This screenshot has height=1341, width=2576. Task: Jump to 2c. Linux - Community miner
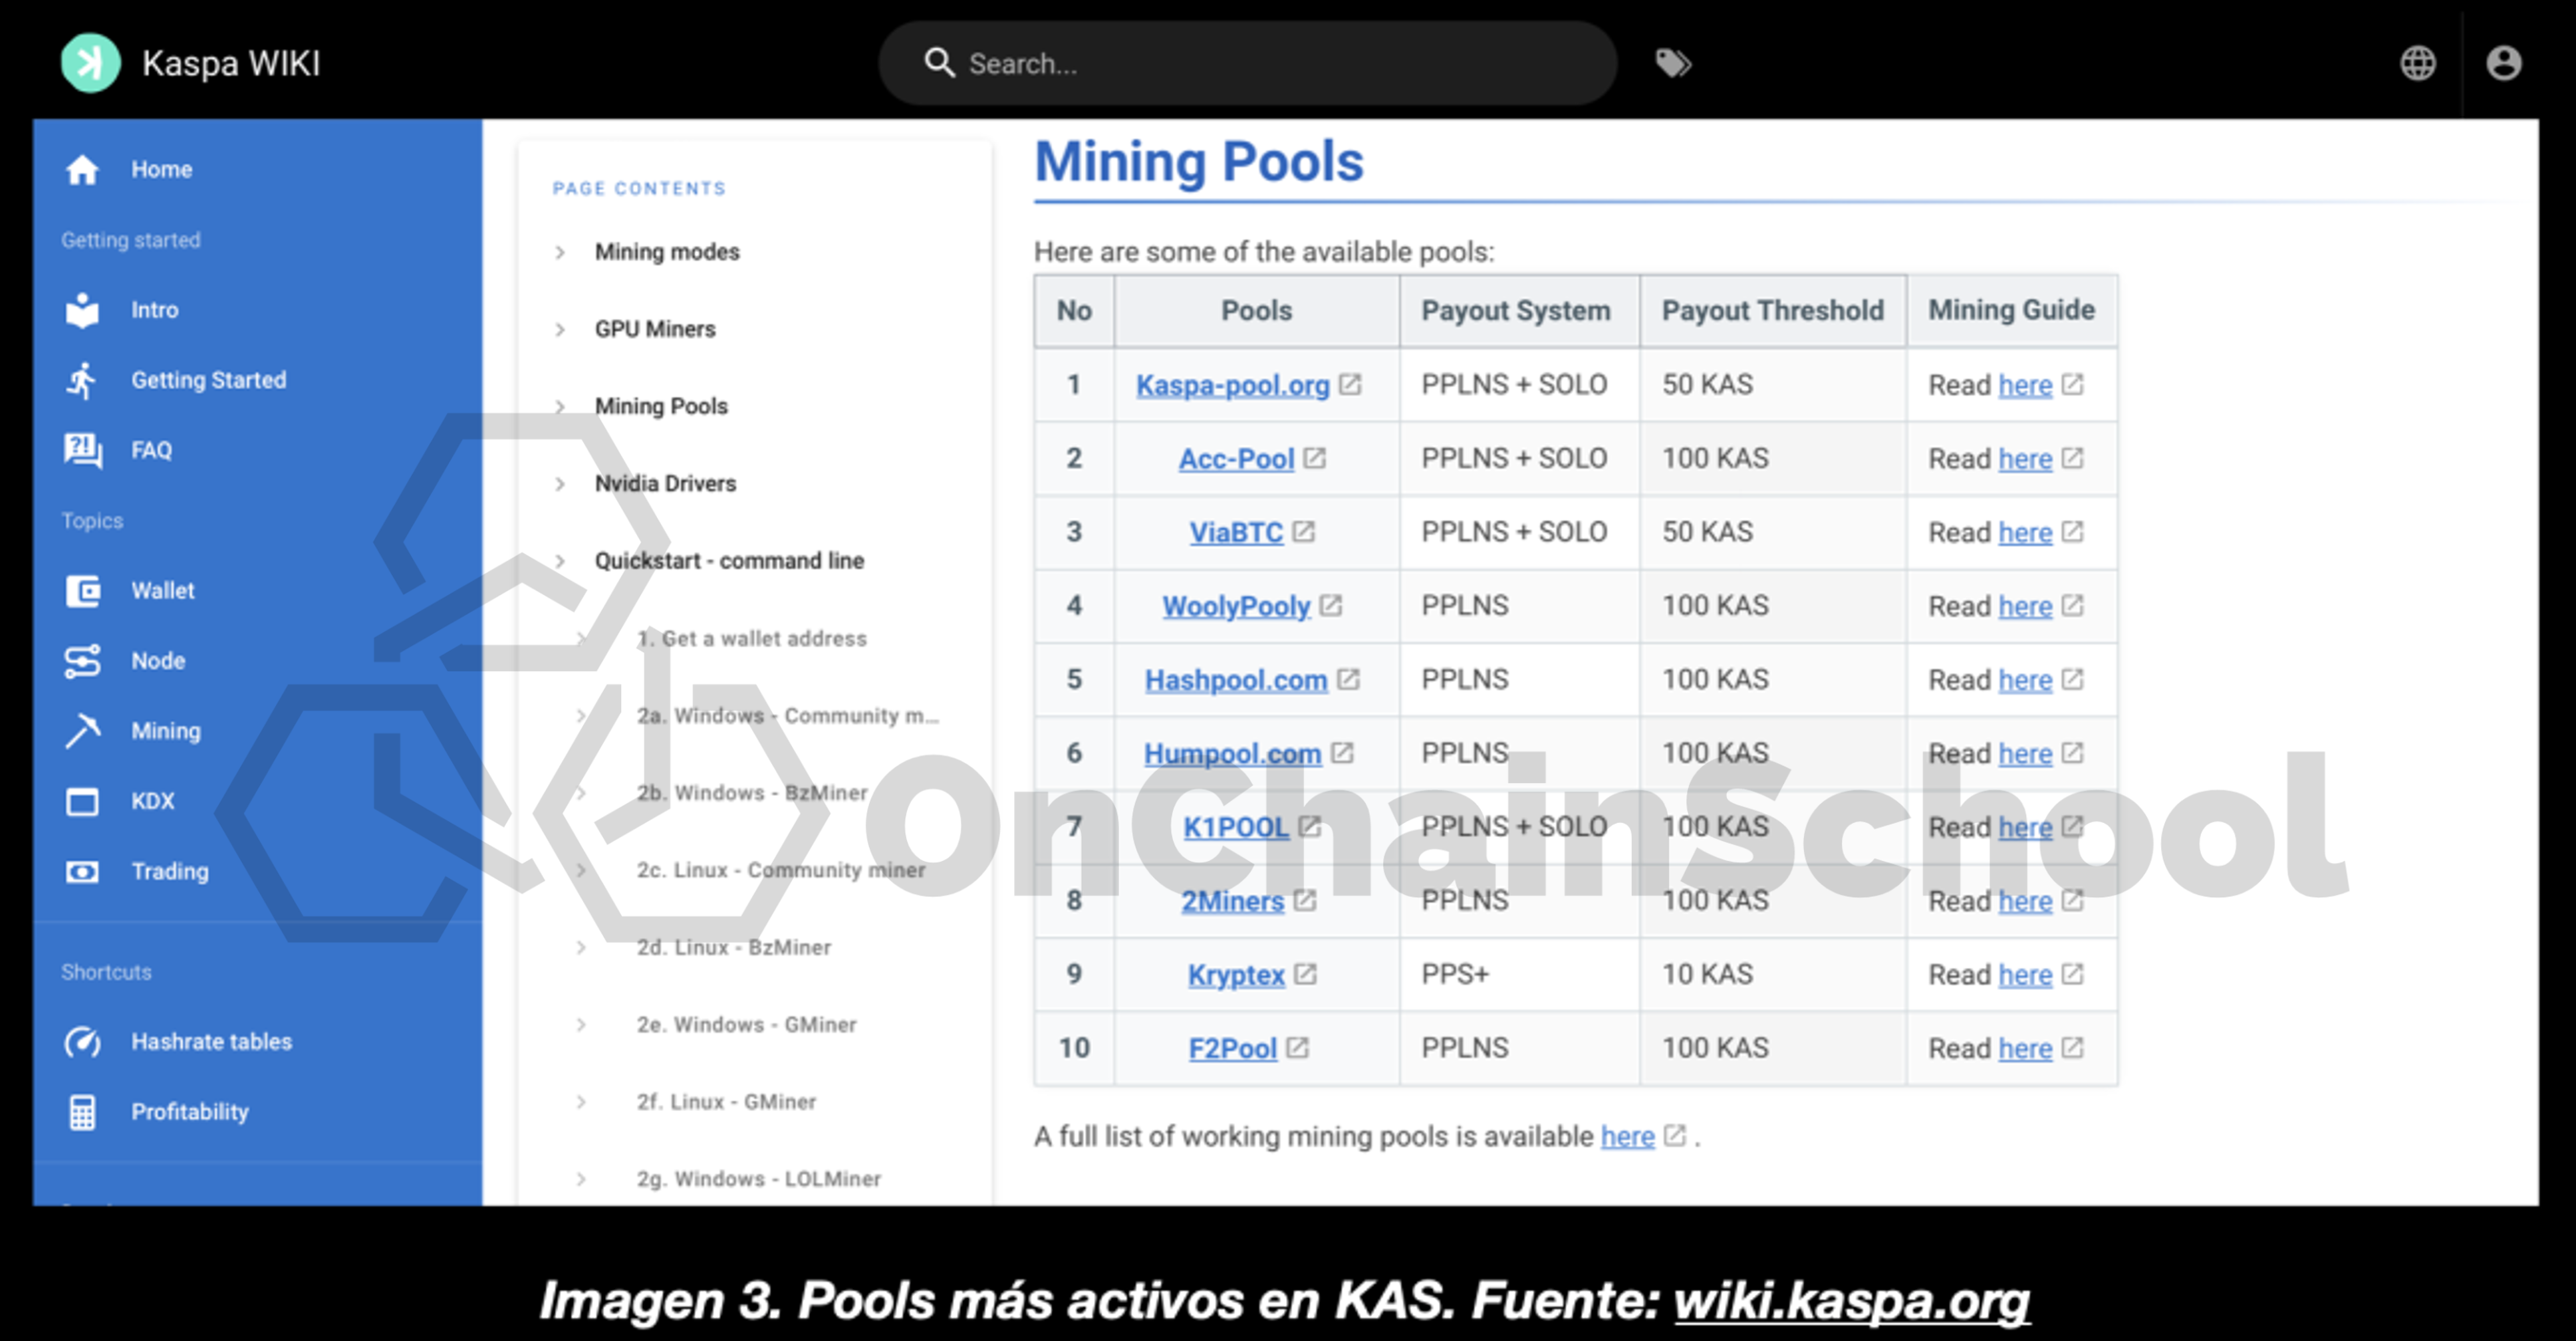tap(780, 870)
